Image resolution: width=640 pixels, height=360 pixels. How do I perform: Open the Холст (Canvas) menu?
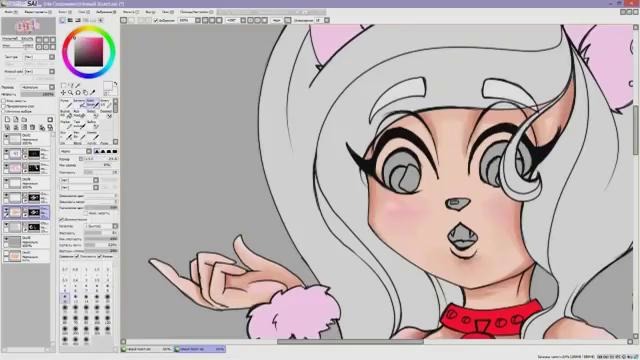[x=64, y=12]
